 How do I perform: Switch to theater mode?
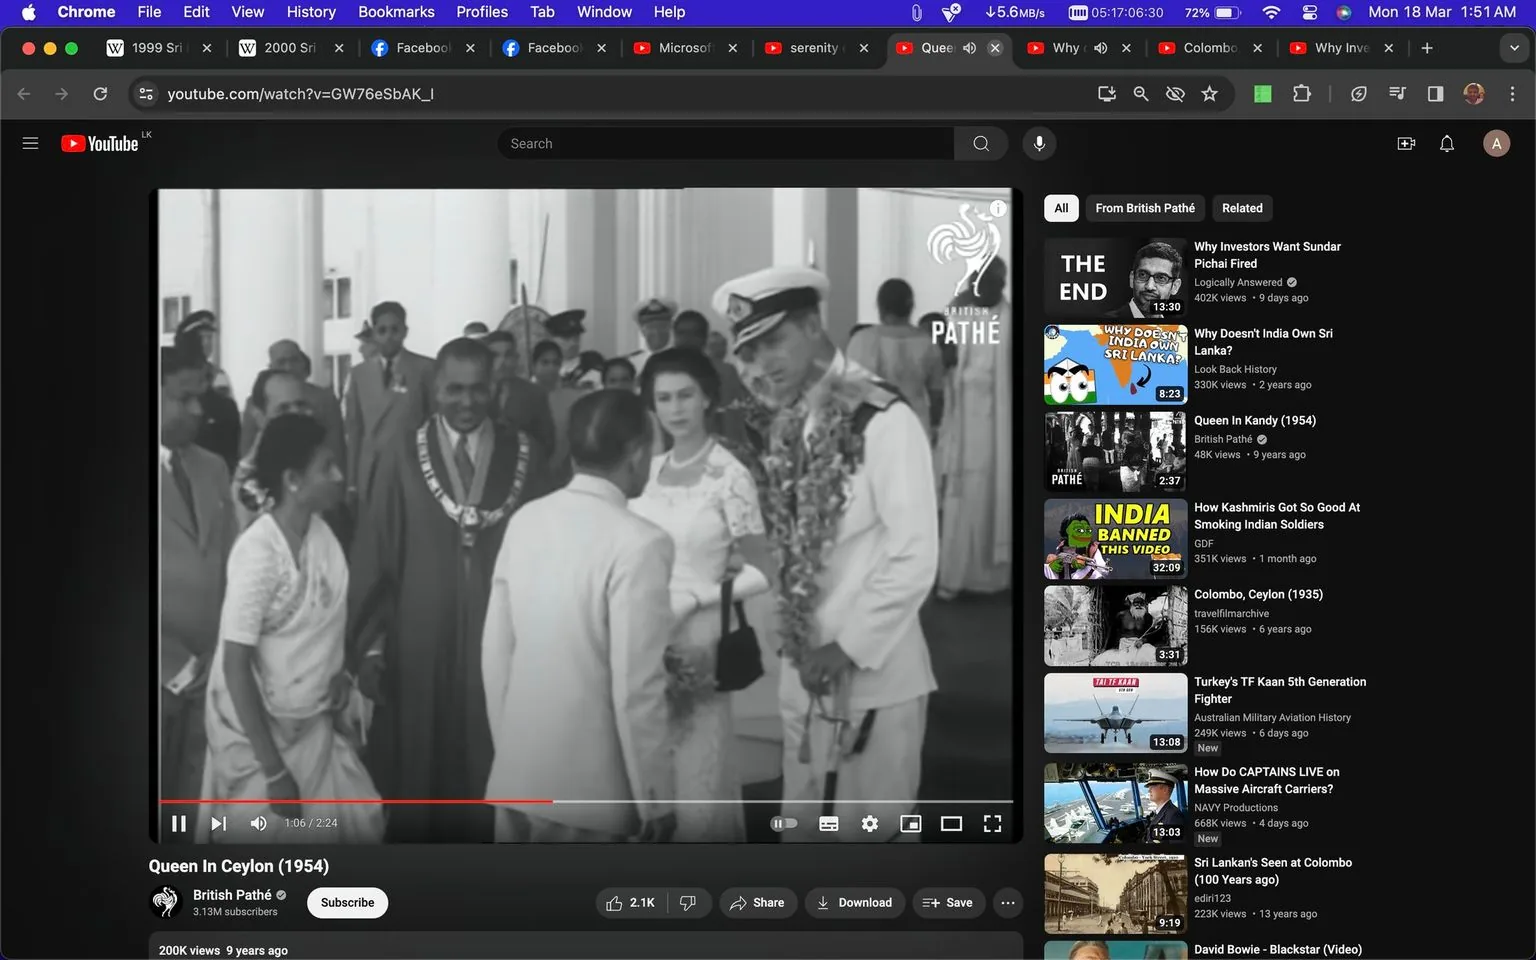[951, 823]
